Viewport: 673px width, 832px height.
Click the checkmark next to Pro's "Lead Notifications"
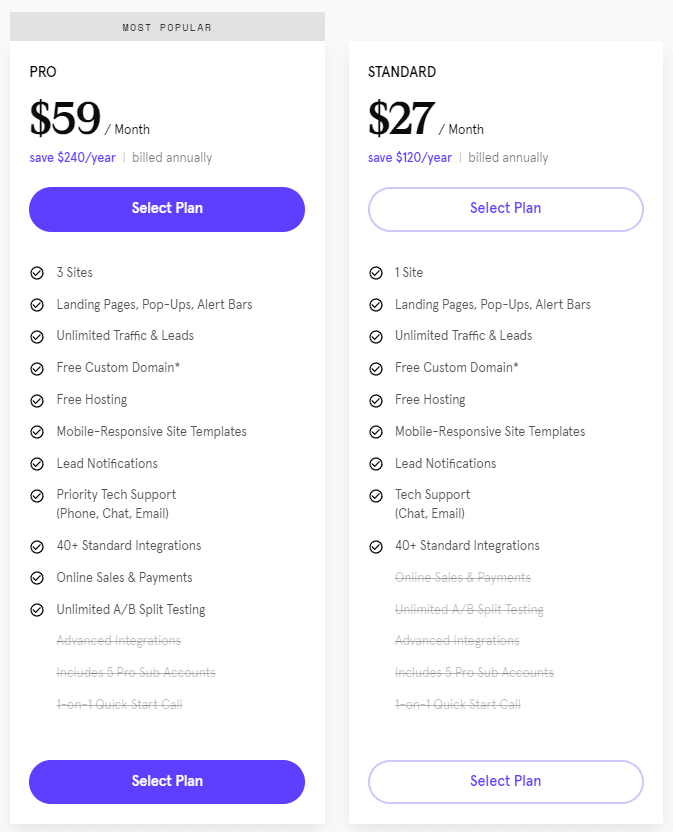[37, 463]
